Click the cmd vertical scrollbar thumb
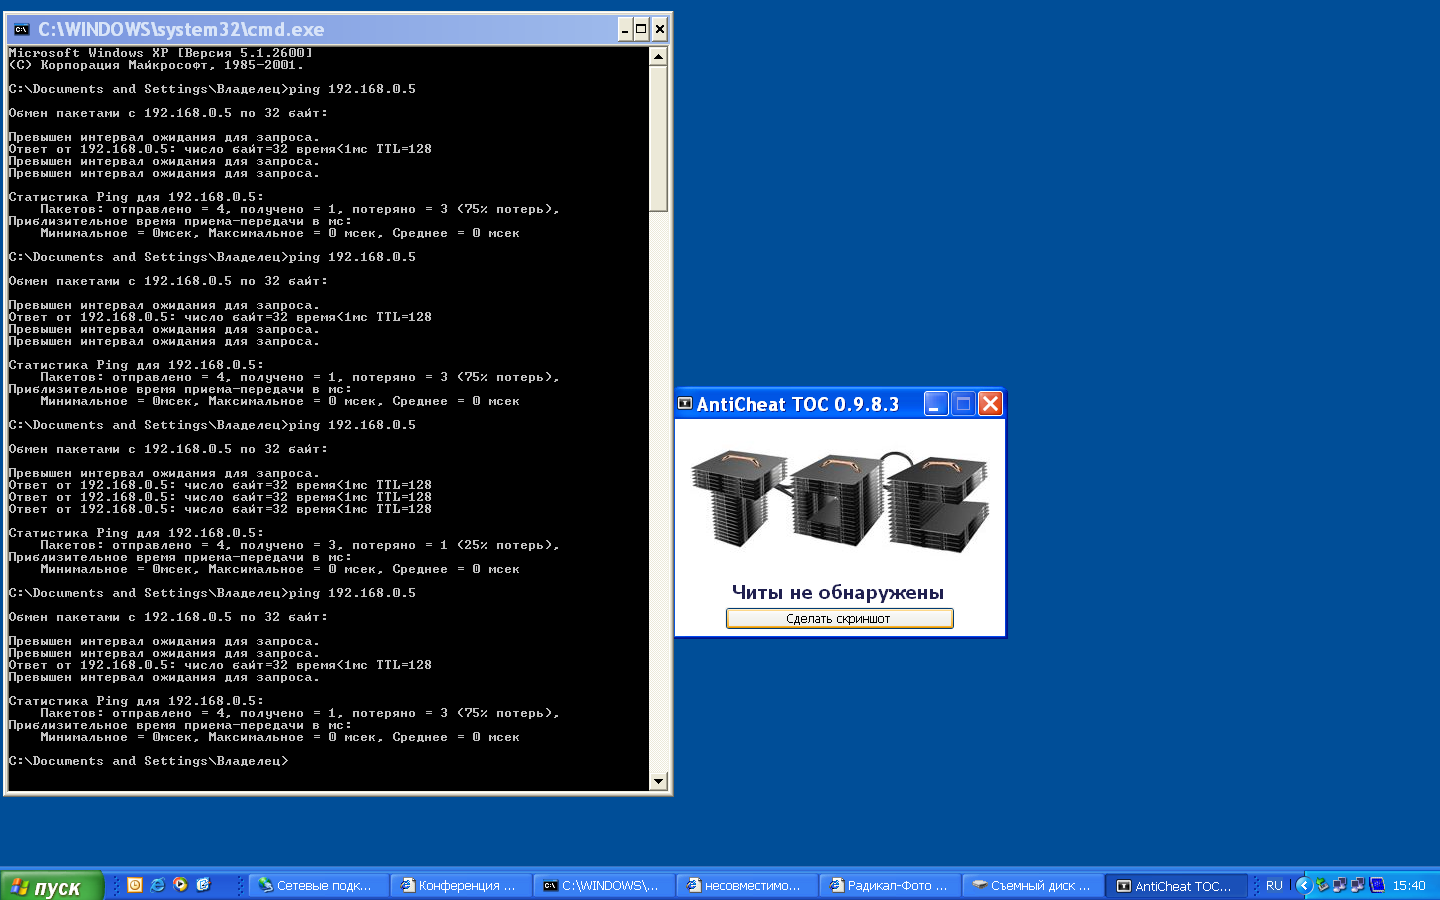The width and height of the screenshot is (1440, 900). [x=658, y=139]
